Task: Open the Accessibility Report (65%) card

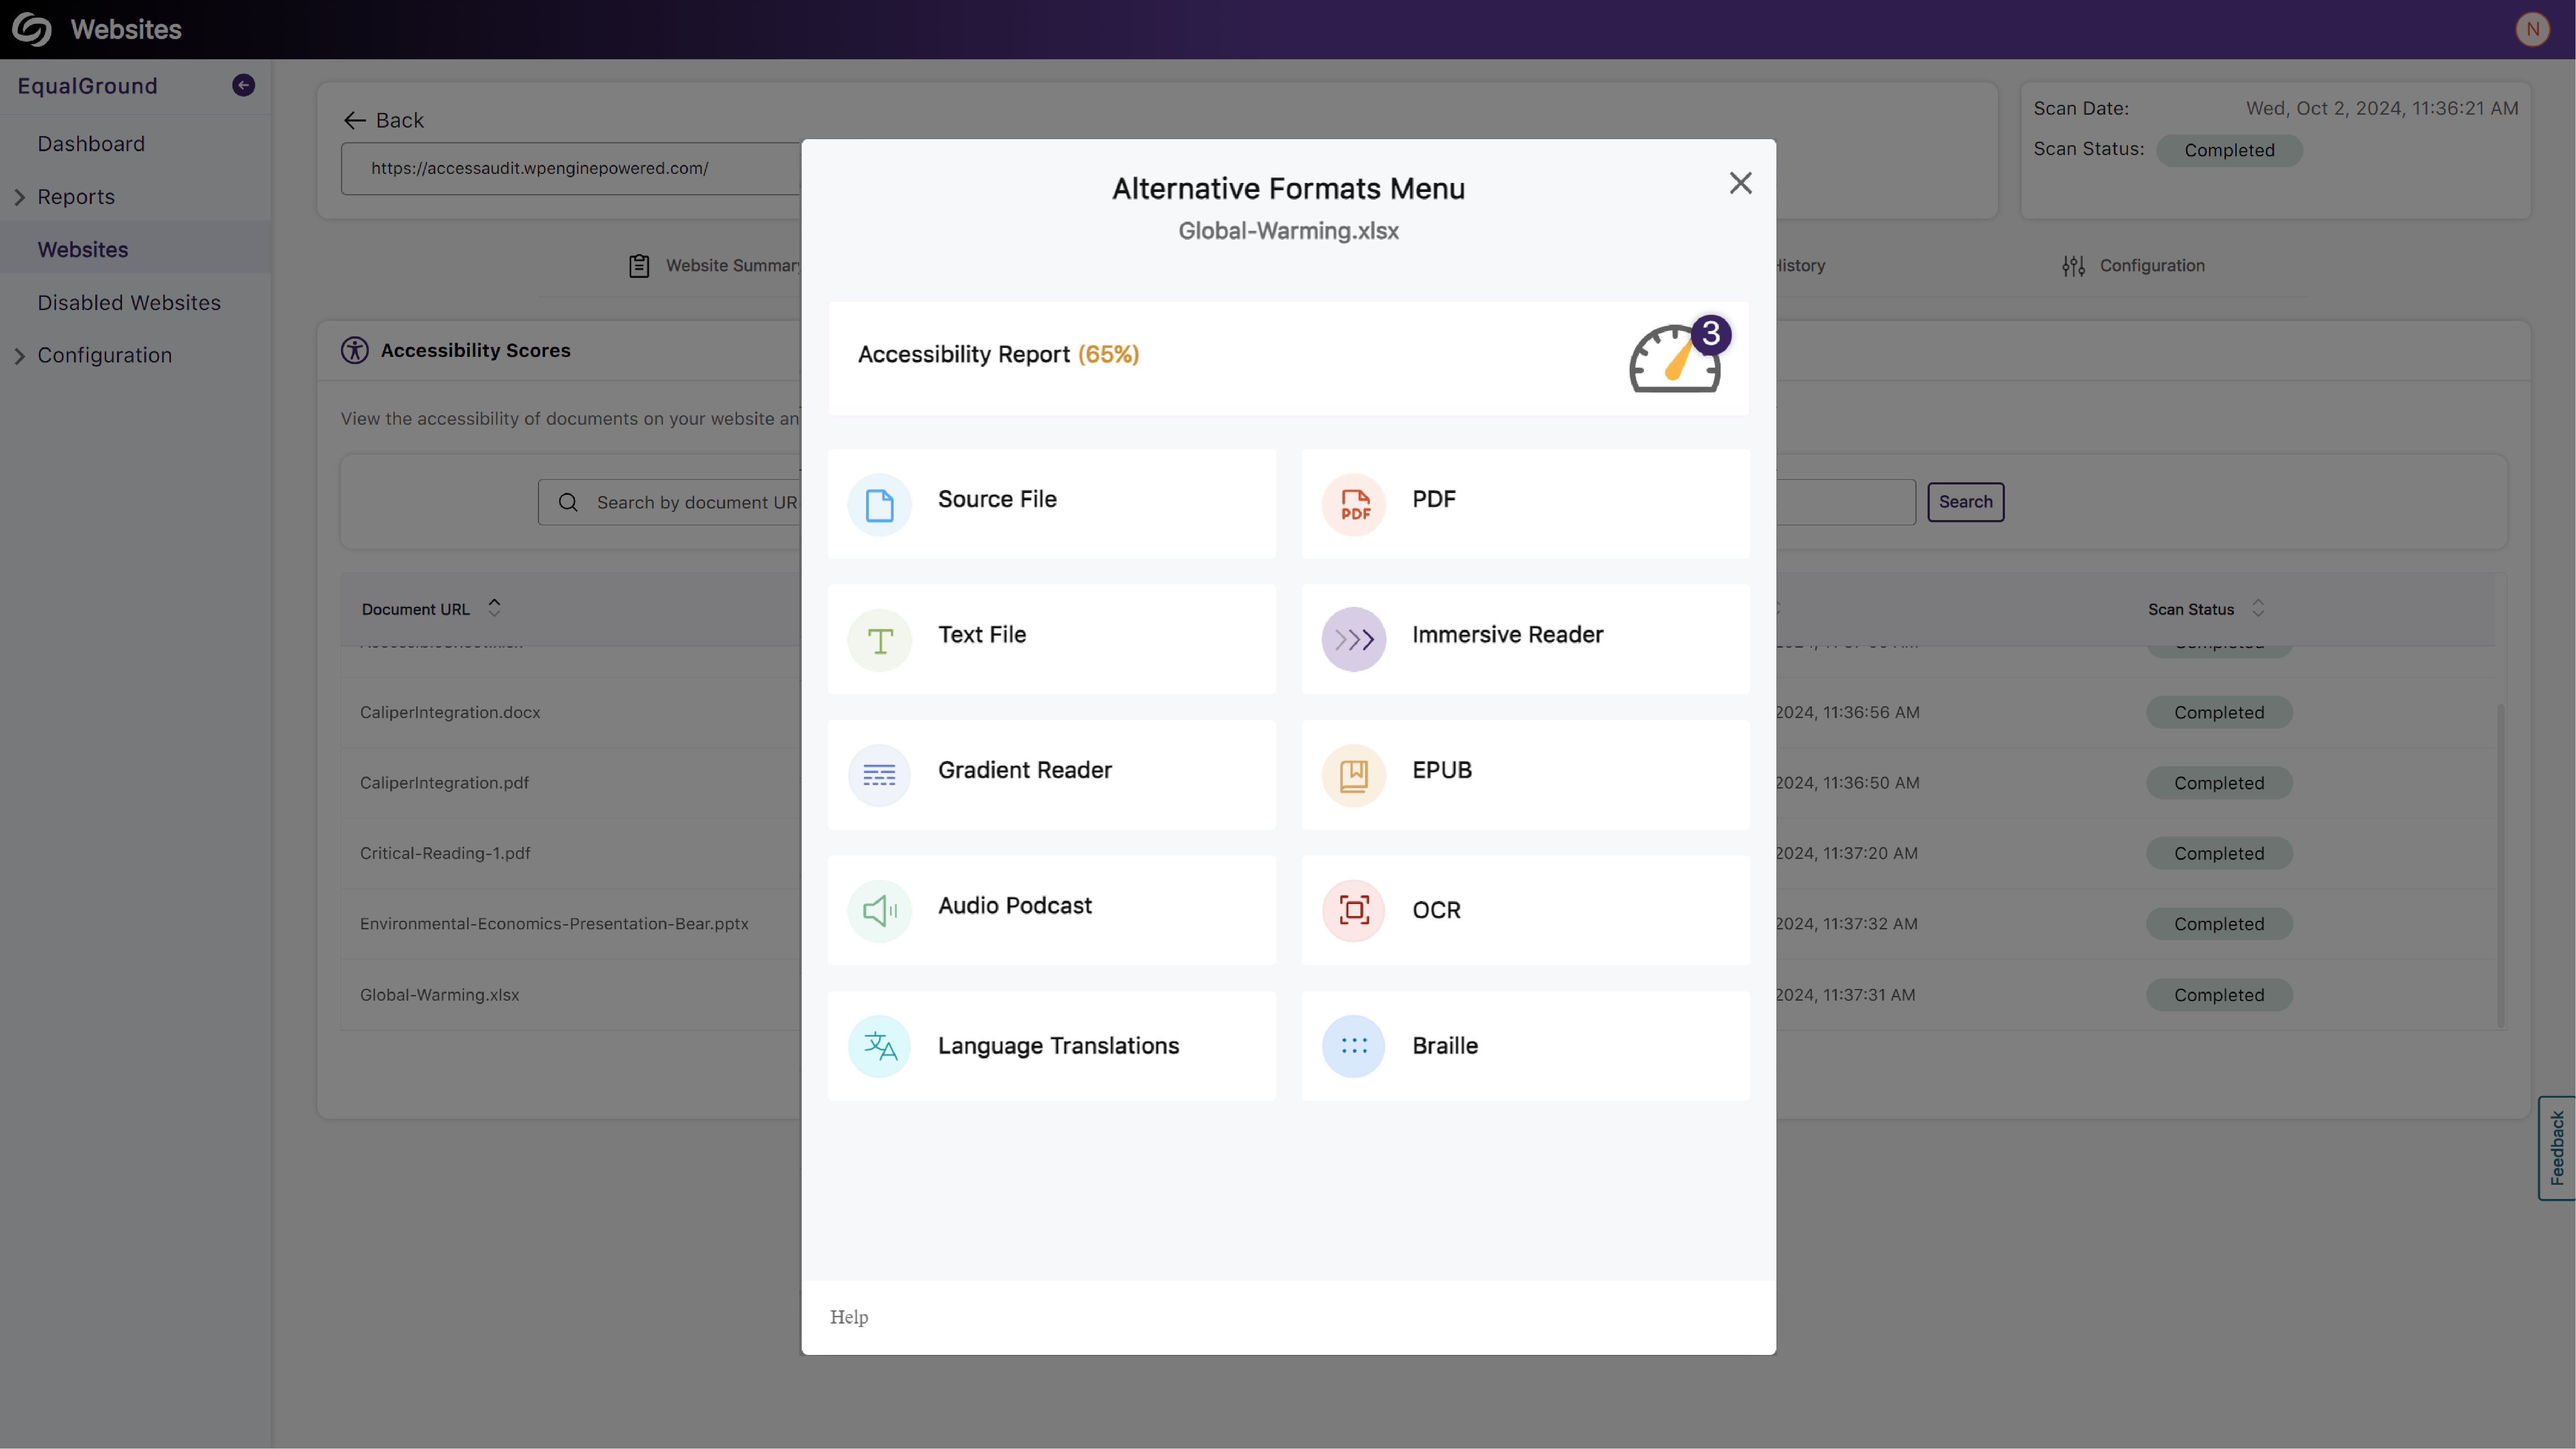Action: (1288, 358)
